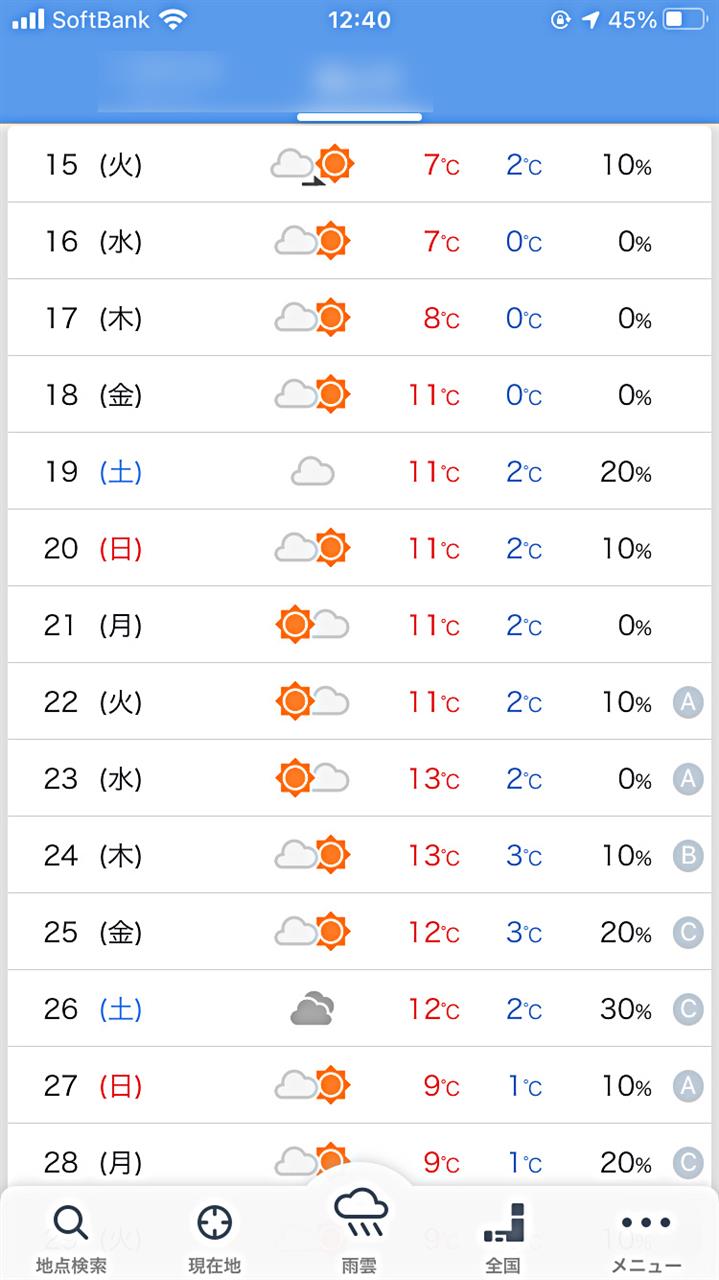Viewport: 719px width, 1280px height.
Task: Tap the reliability B badge for day 24
Action: (687, 856)
